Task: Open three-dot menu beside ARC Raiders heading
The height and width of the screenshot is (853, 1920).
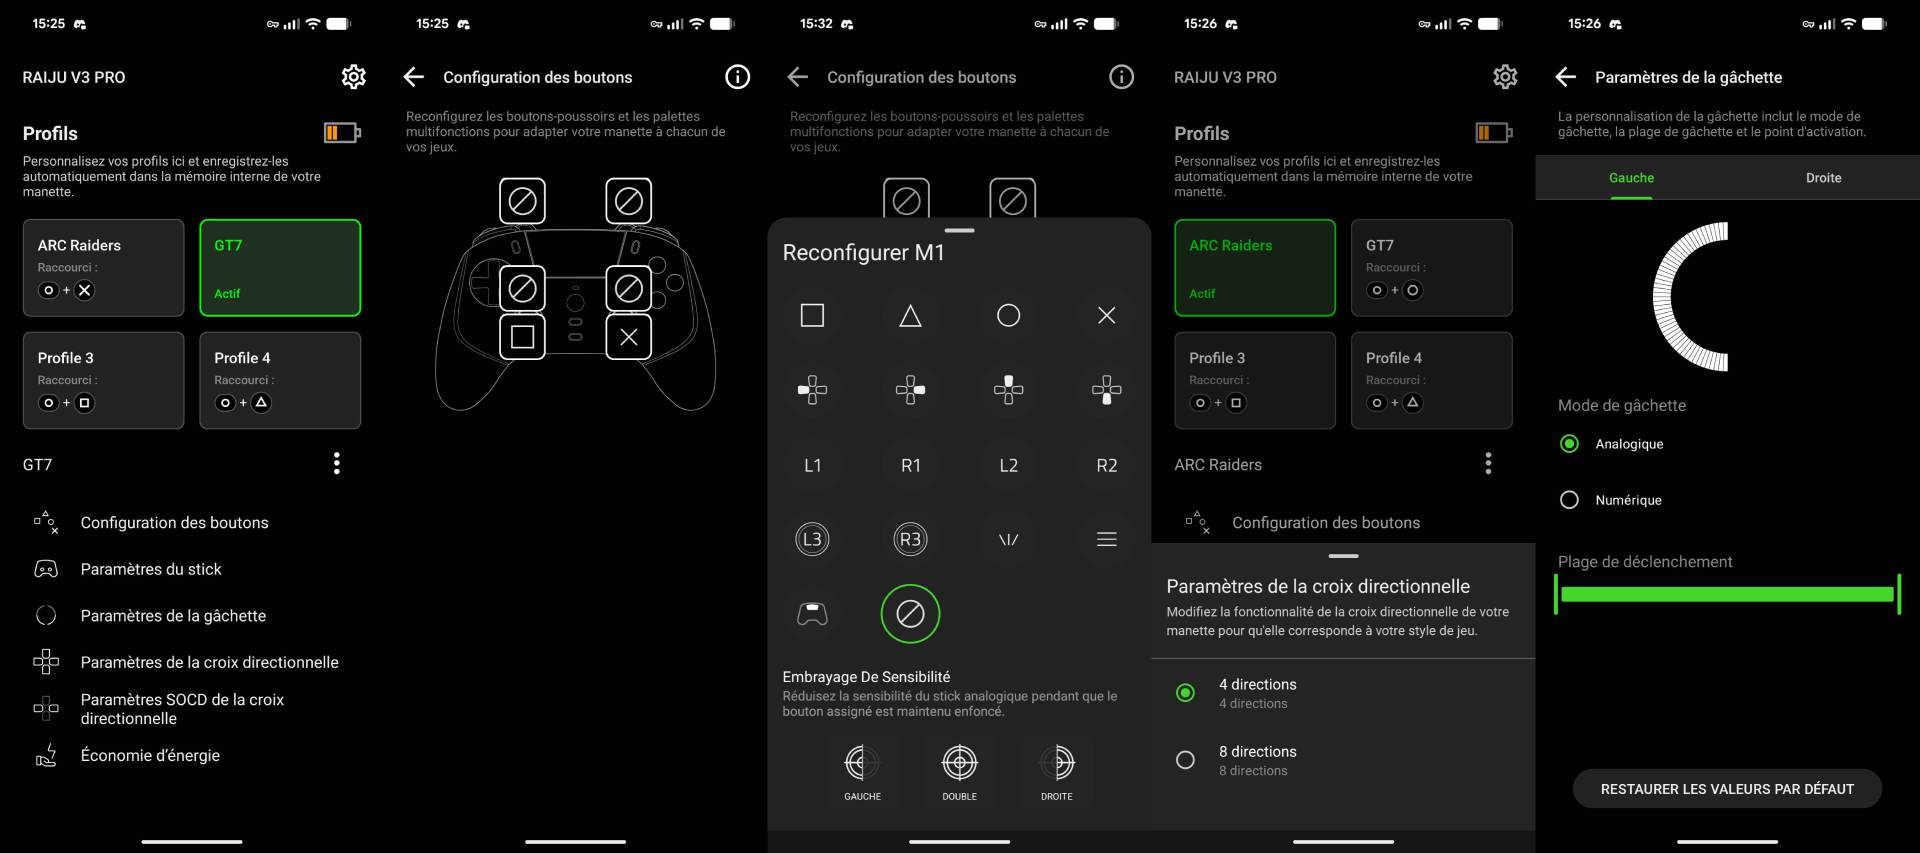Action: pos(1488,463)
